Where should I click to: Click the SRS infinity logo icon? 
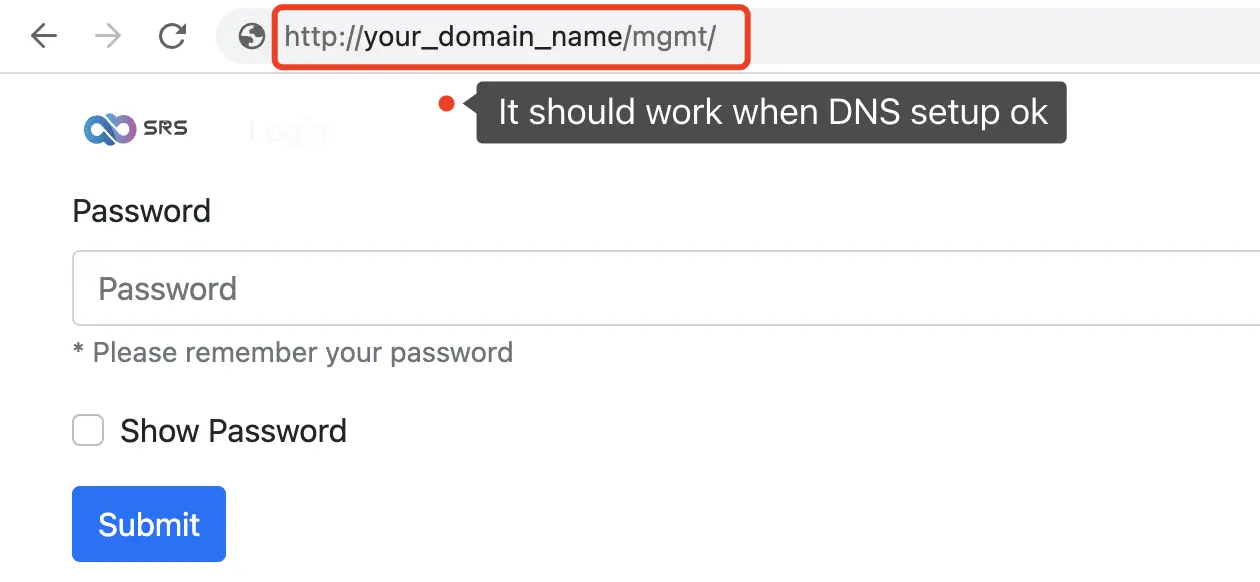(x=109, y=129)
